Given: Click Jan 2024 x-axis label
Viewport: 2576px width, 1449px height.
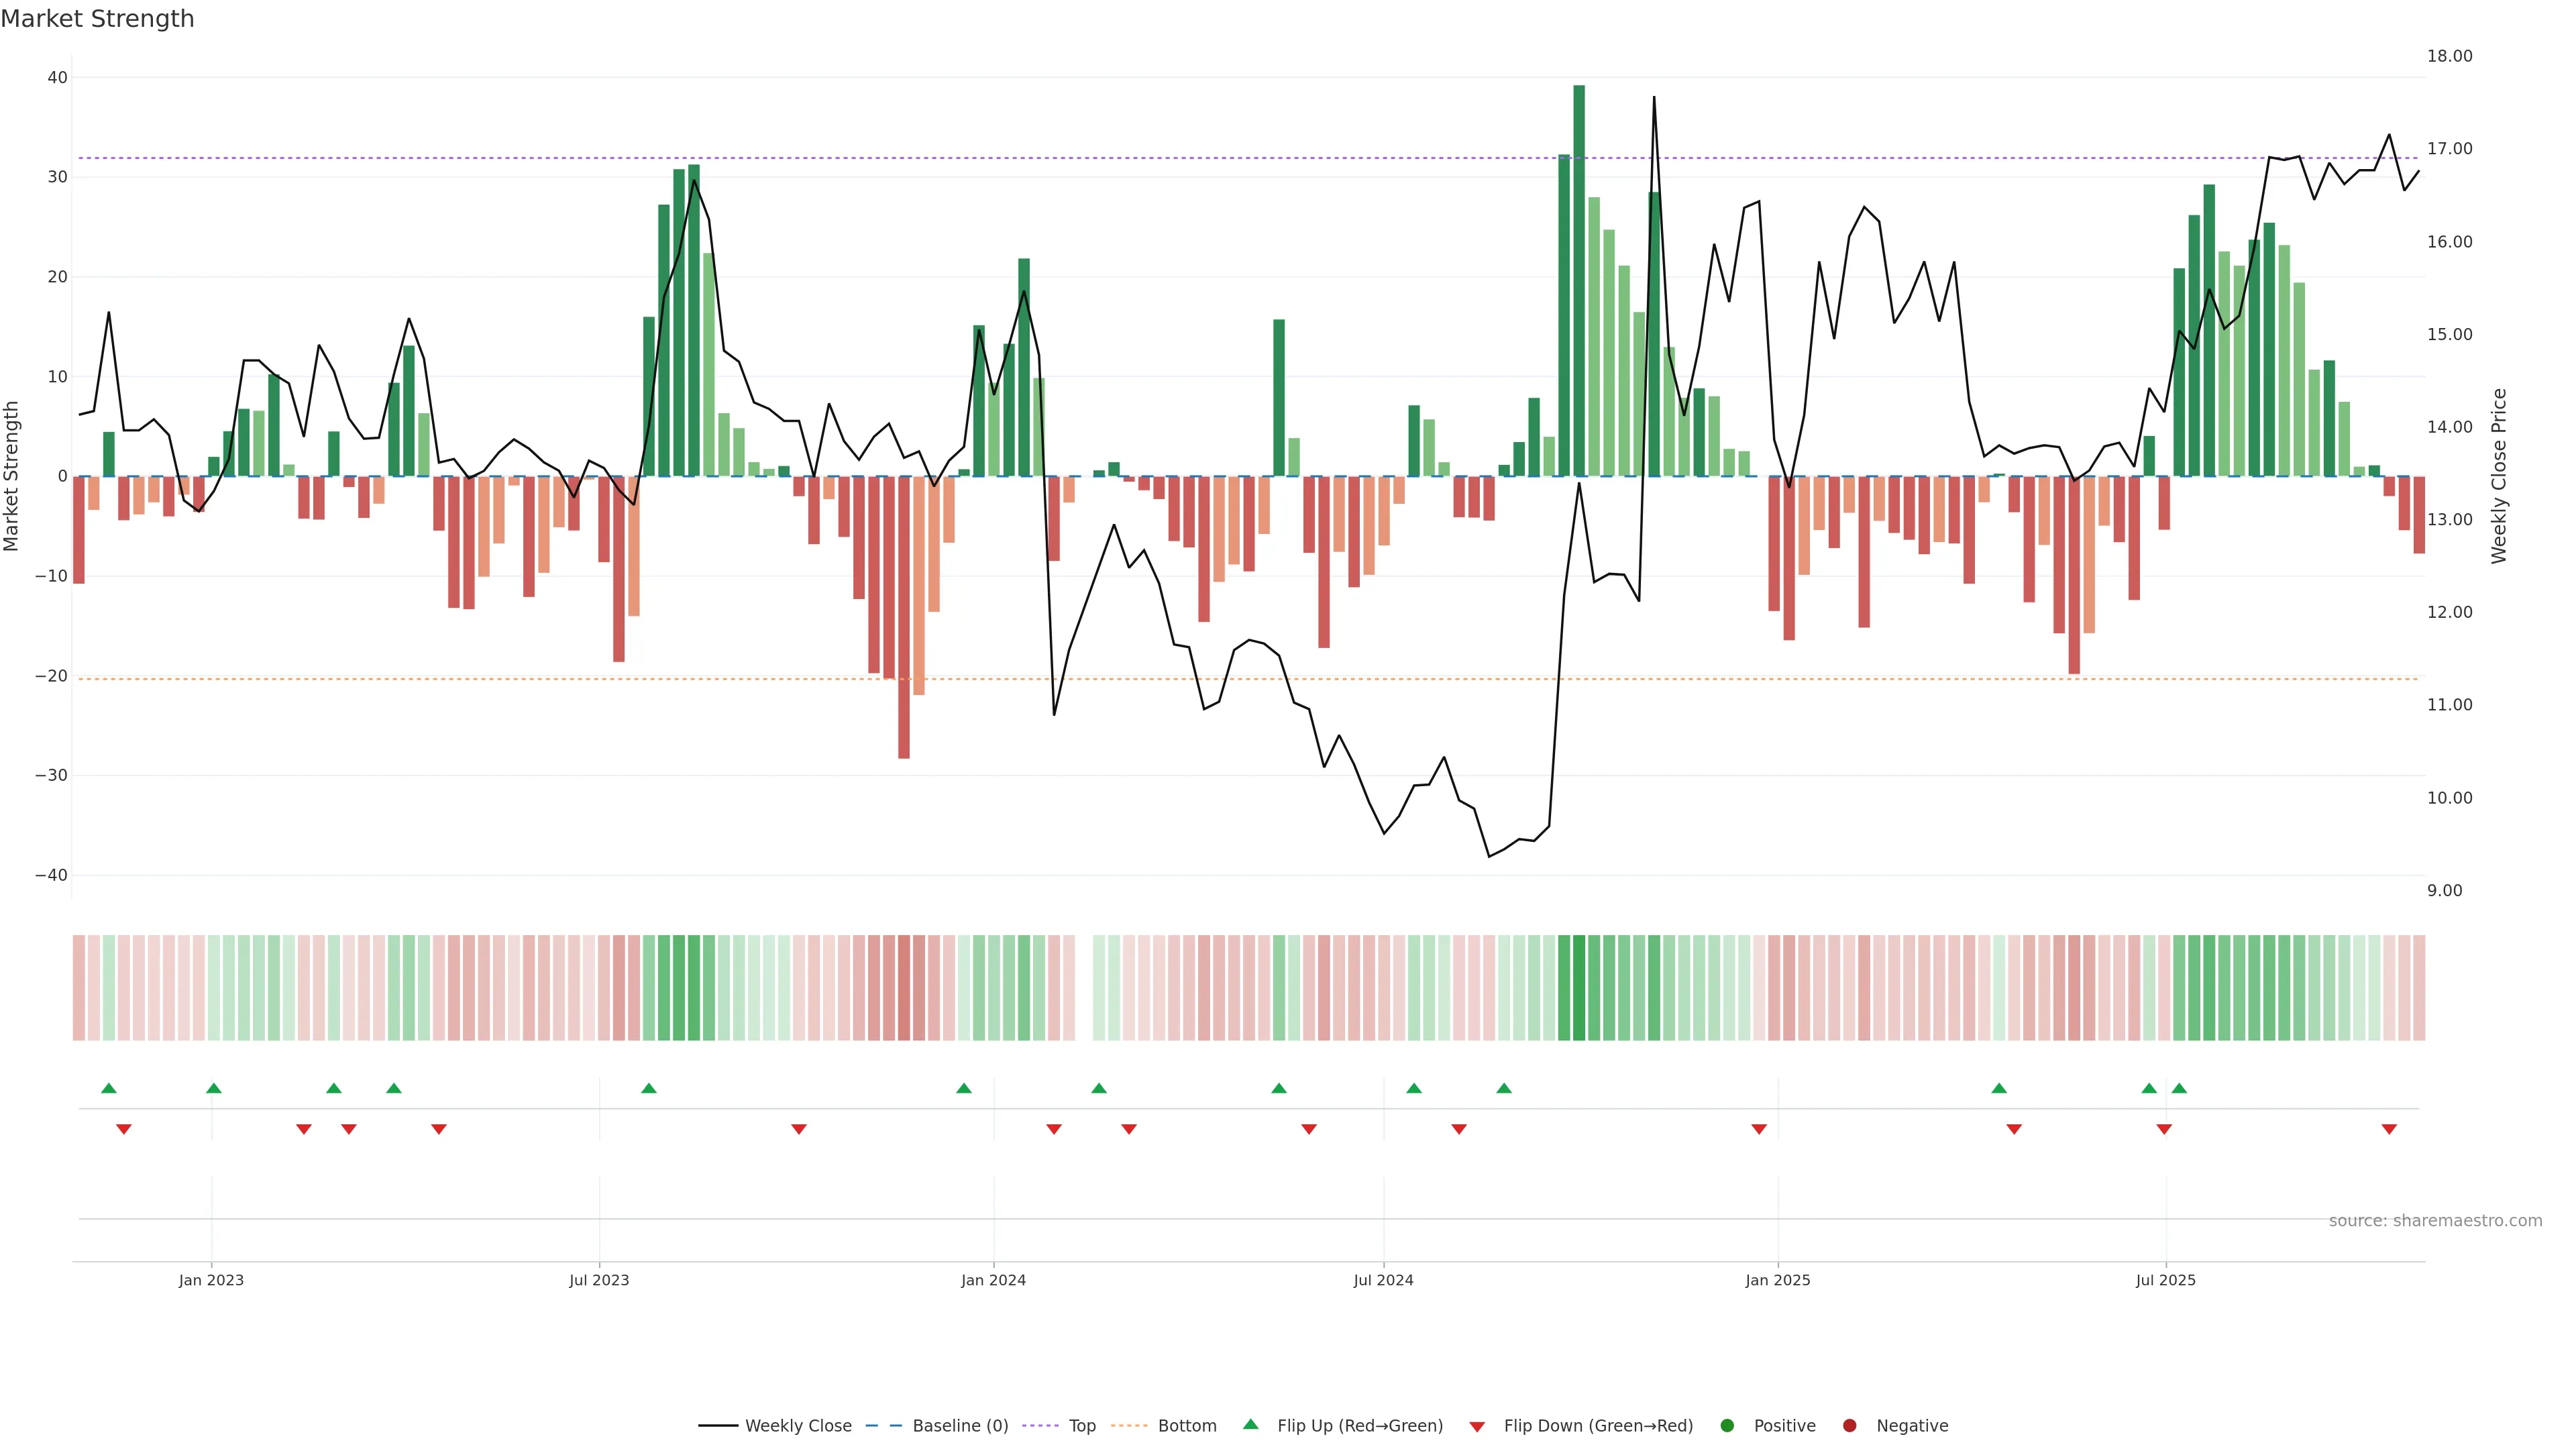Looking at the screenshot, I should (x=993, y=1280).
